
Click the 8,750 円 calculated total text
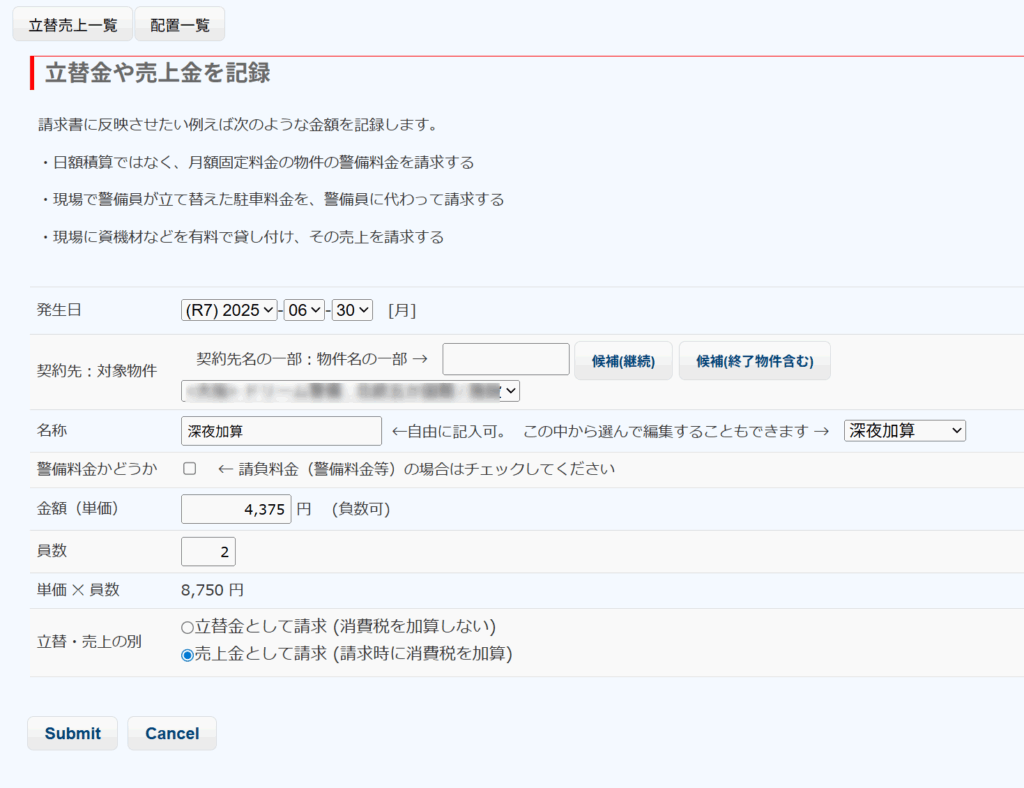point(212,591)
